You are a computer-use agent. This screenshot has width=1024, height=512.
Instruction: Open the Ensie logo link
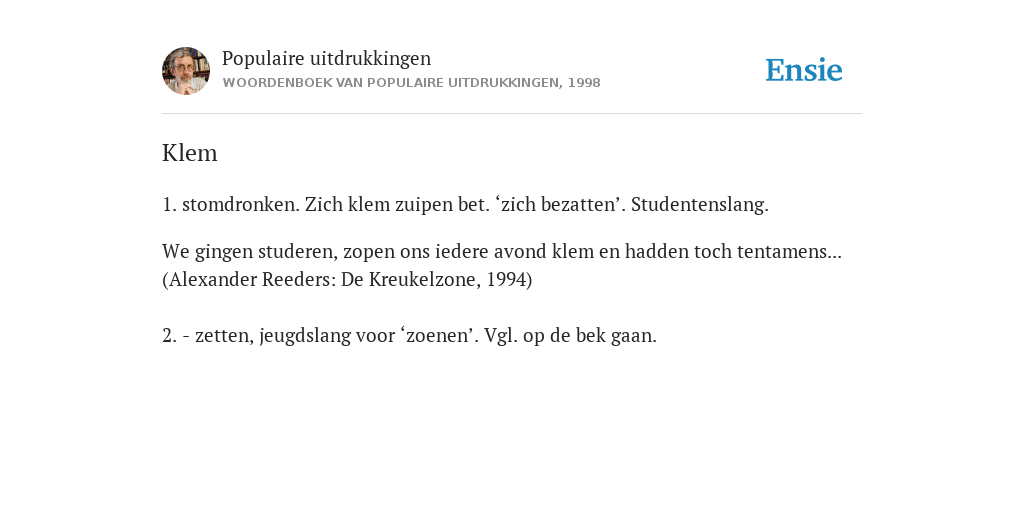pyautogui.click(x=804, y=70)
